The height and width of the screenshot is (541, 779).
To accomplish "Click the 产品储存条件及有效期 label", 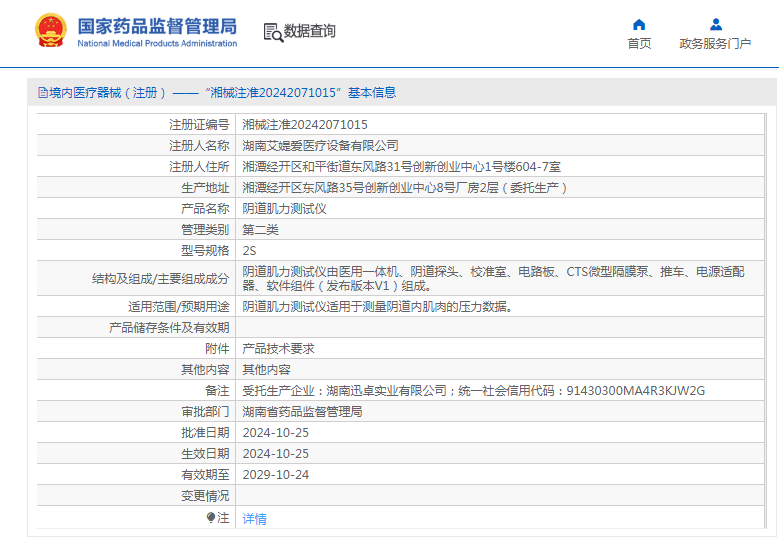I will pyautogui.click(x=169, y=328).
